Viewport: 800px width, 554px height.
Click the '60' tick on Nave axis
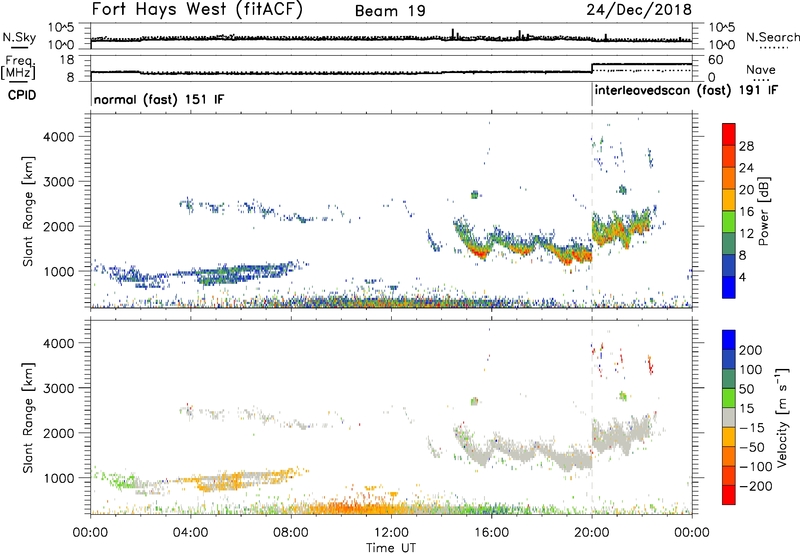(x=716, y=60)
